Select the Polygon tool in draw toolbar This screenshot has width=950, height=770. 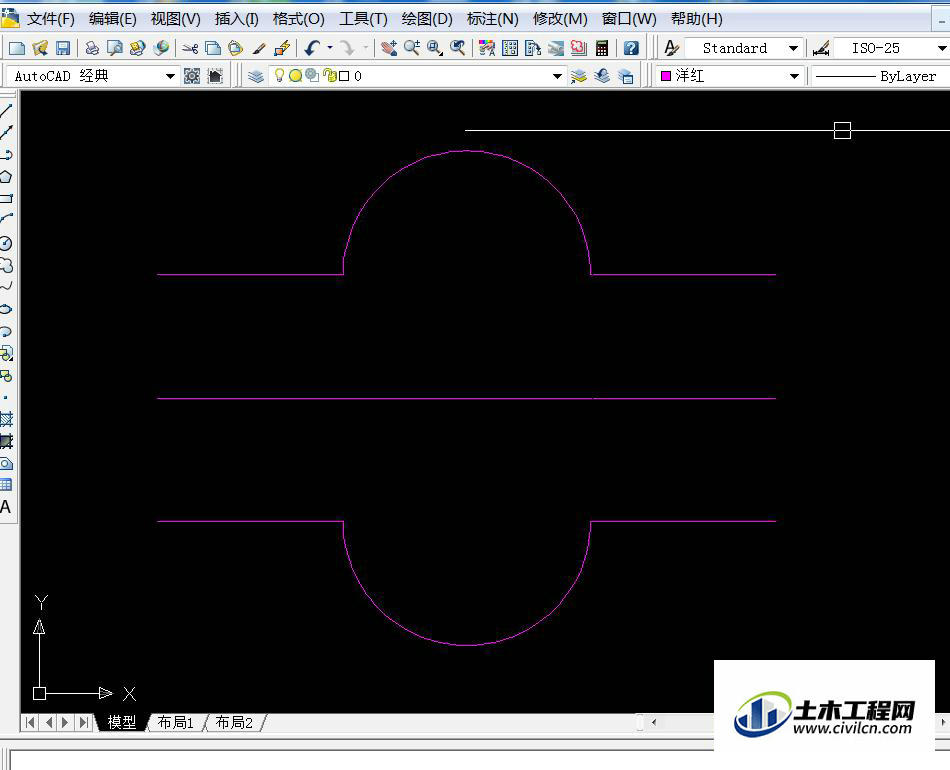tap(6, 177)
